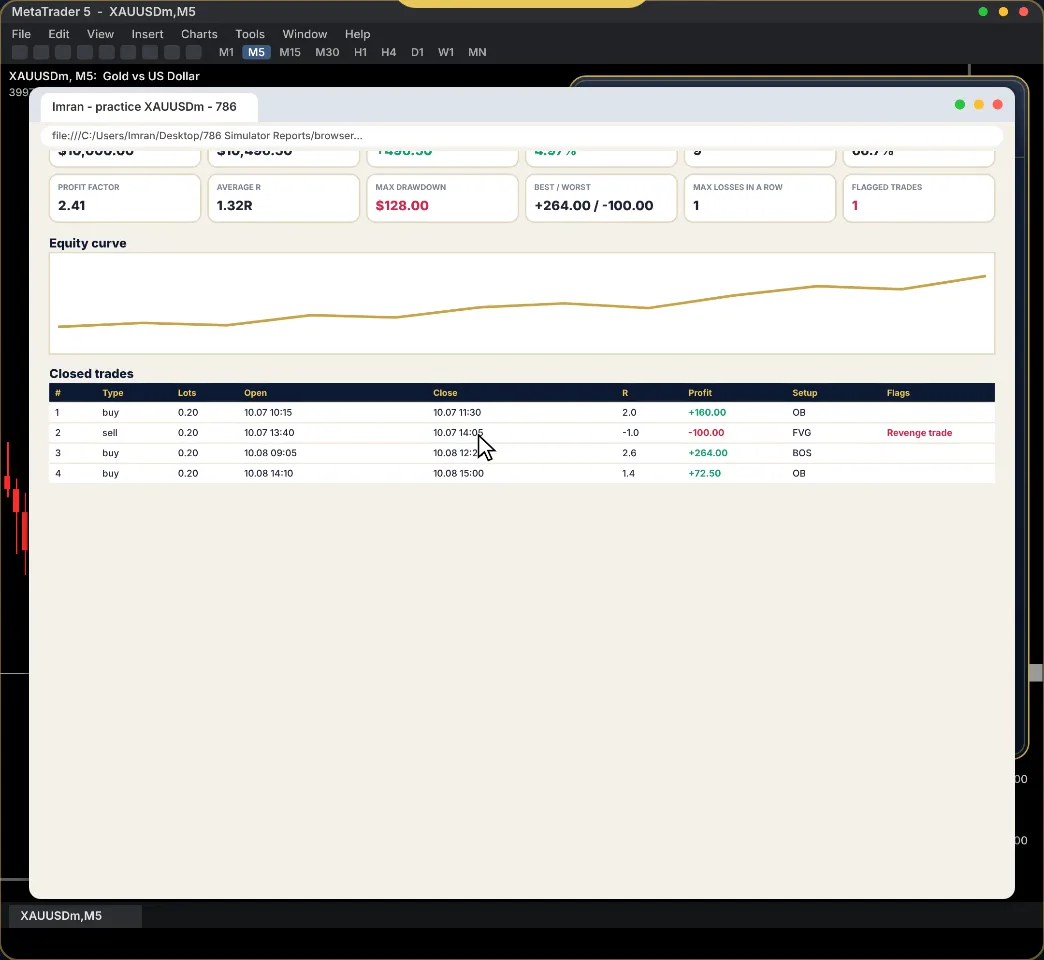Click the 'XAUUSDm, M5: Gold vs US Dollar' chart title
The image size is (1044, 960).
click(104, 76)
